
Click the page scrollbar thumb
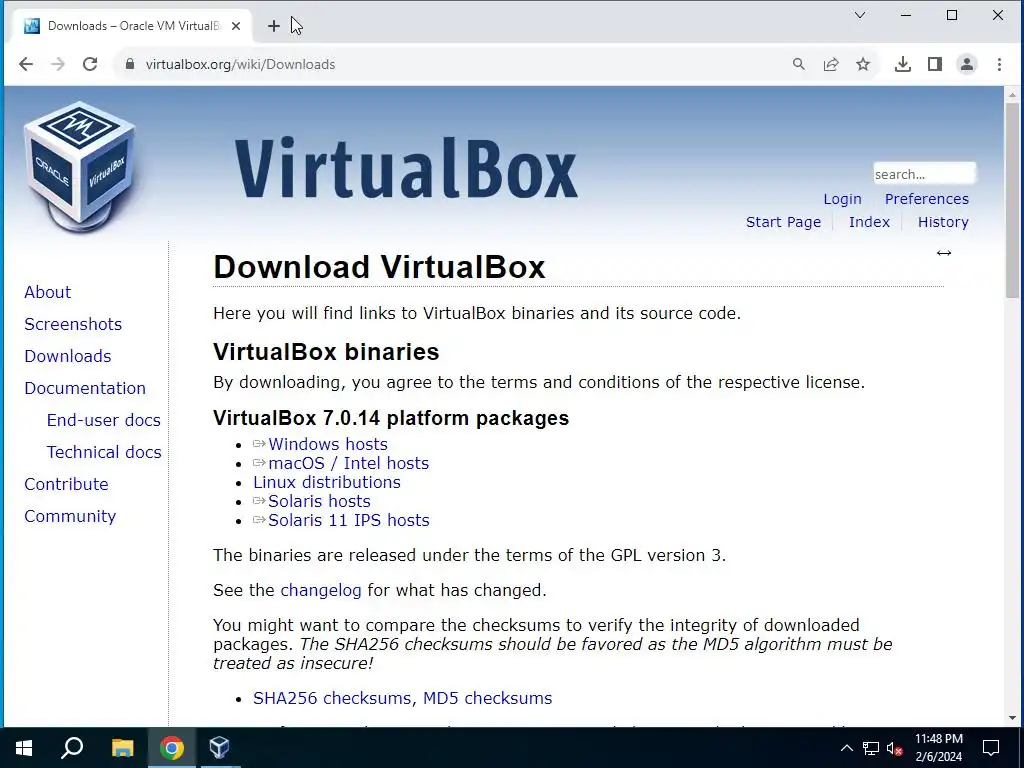1012,199
